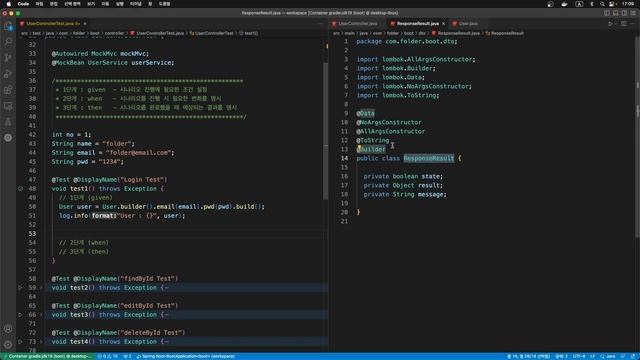Switch to the User.java tab
The width and height of the screenshot is (640, 360).
(468, 24)
